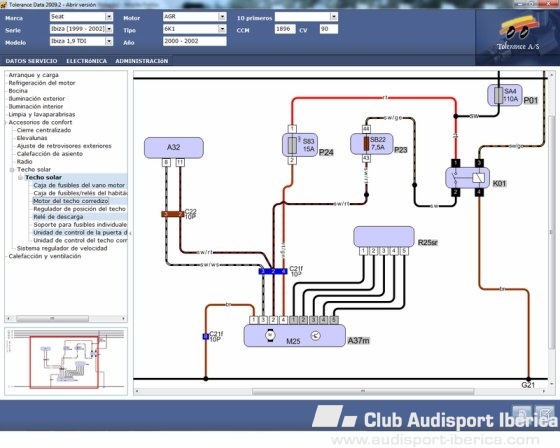Select Elevalunas tree item
The image size is (560, 448).
(x=32, y=138)
